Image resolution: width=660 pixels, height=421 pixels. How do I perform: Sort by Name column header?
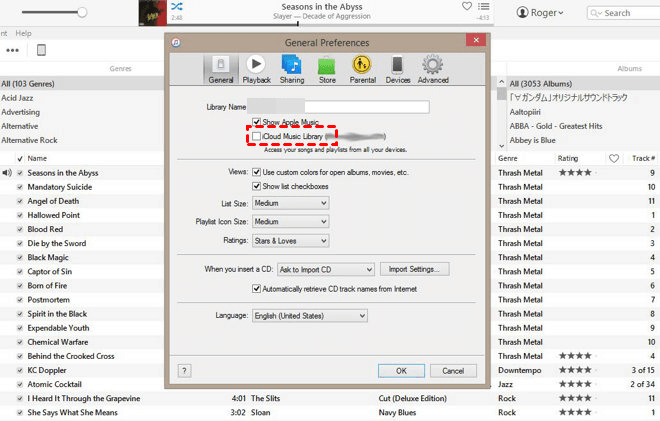click(37, 158)
